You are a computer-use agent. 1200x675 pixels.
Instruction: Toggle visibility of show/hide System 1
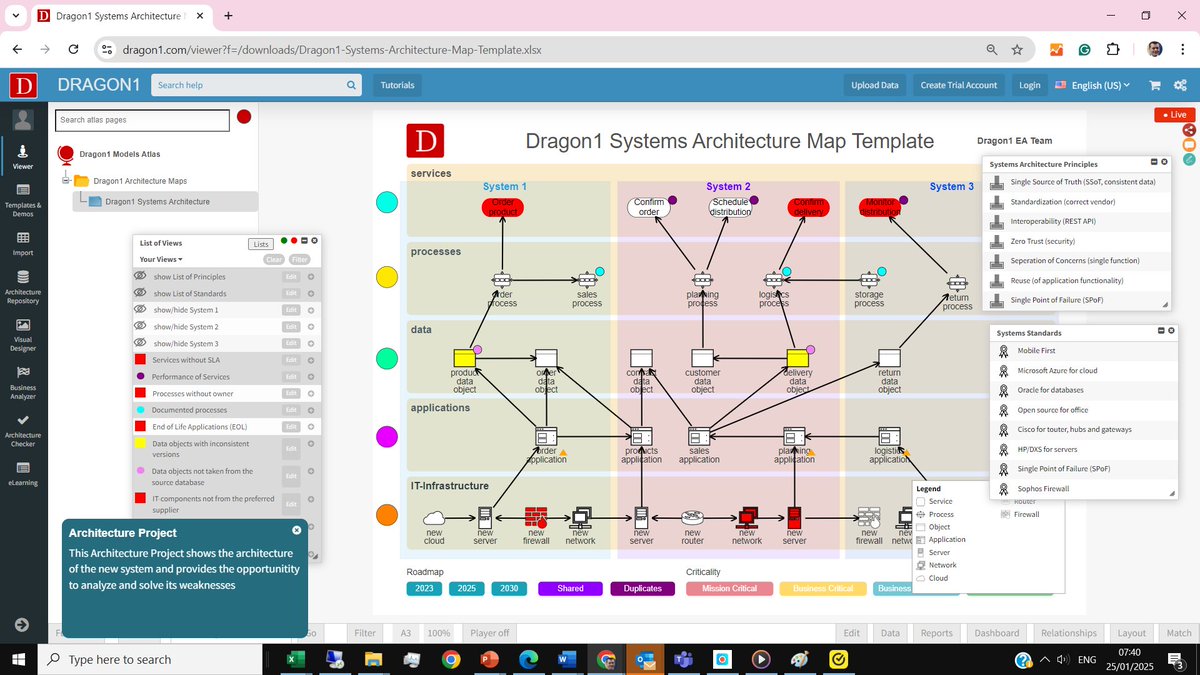140,310
